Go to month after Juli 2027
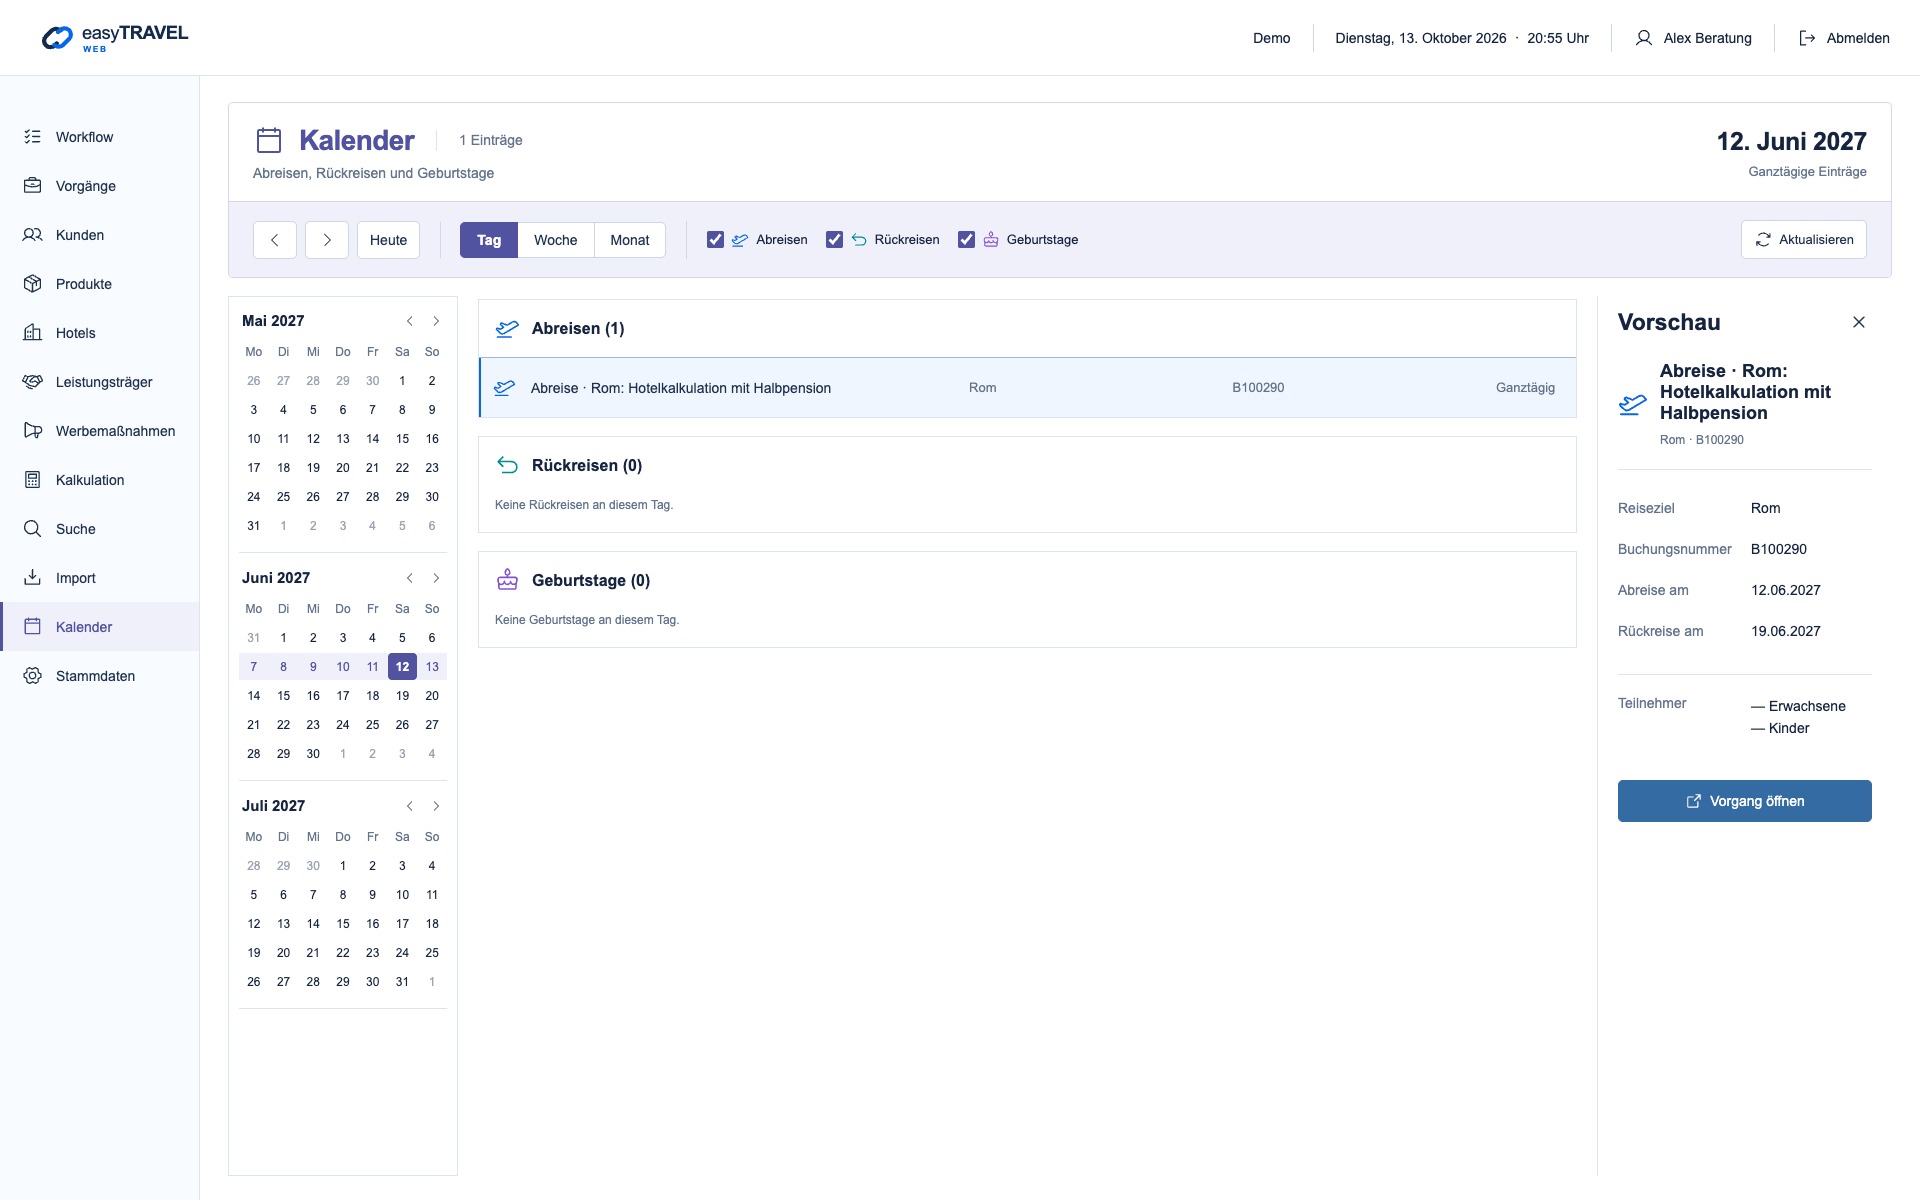 [436, 806]
